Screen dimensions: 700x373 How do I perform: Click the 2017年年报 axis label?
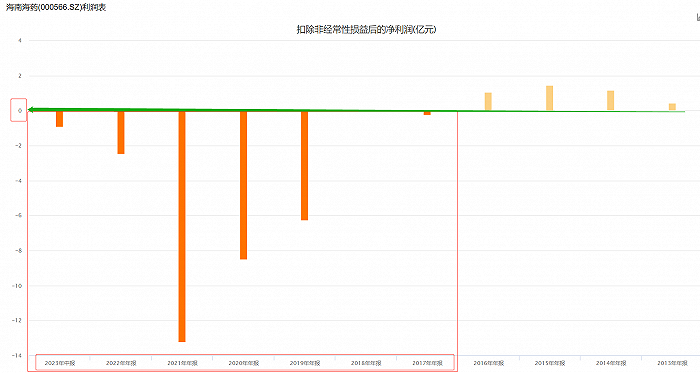coord(427,363)
